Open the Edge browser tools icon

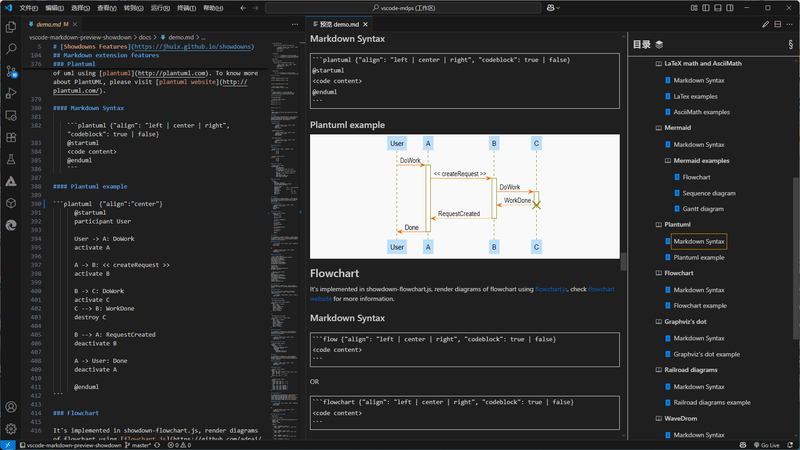11,225
